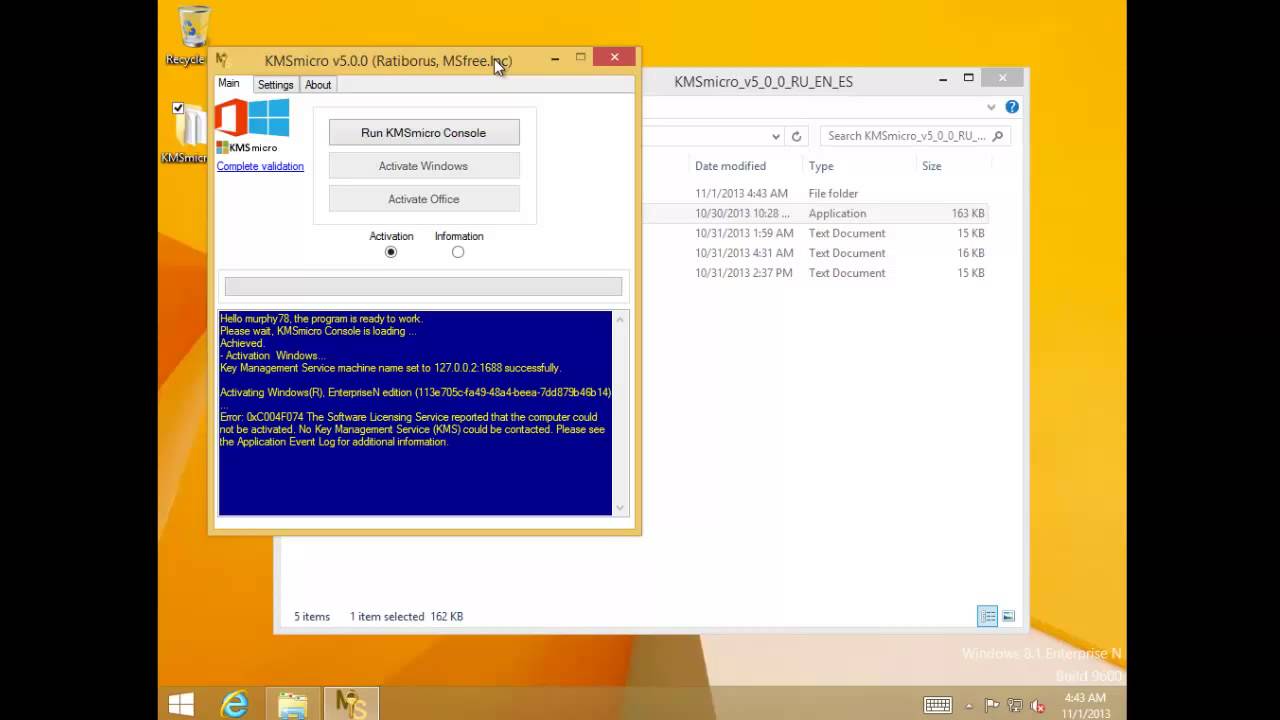1280x720 pixels.
Task: Click the muted volume icon
Action: [x=1037, y=705]
